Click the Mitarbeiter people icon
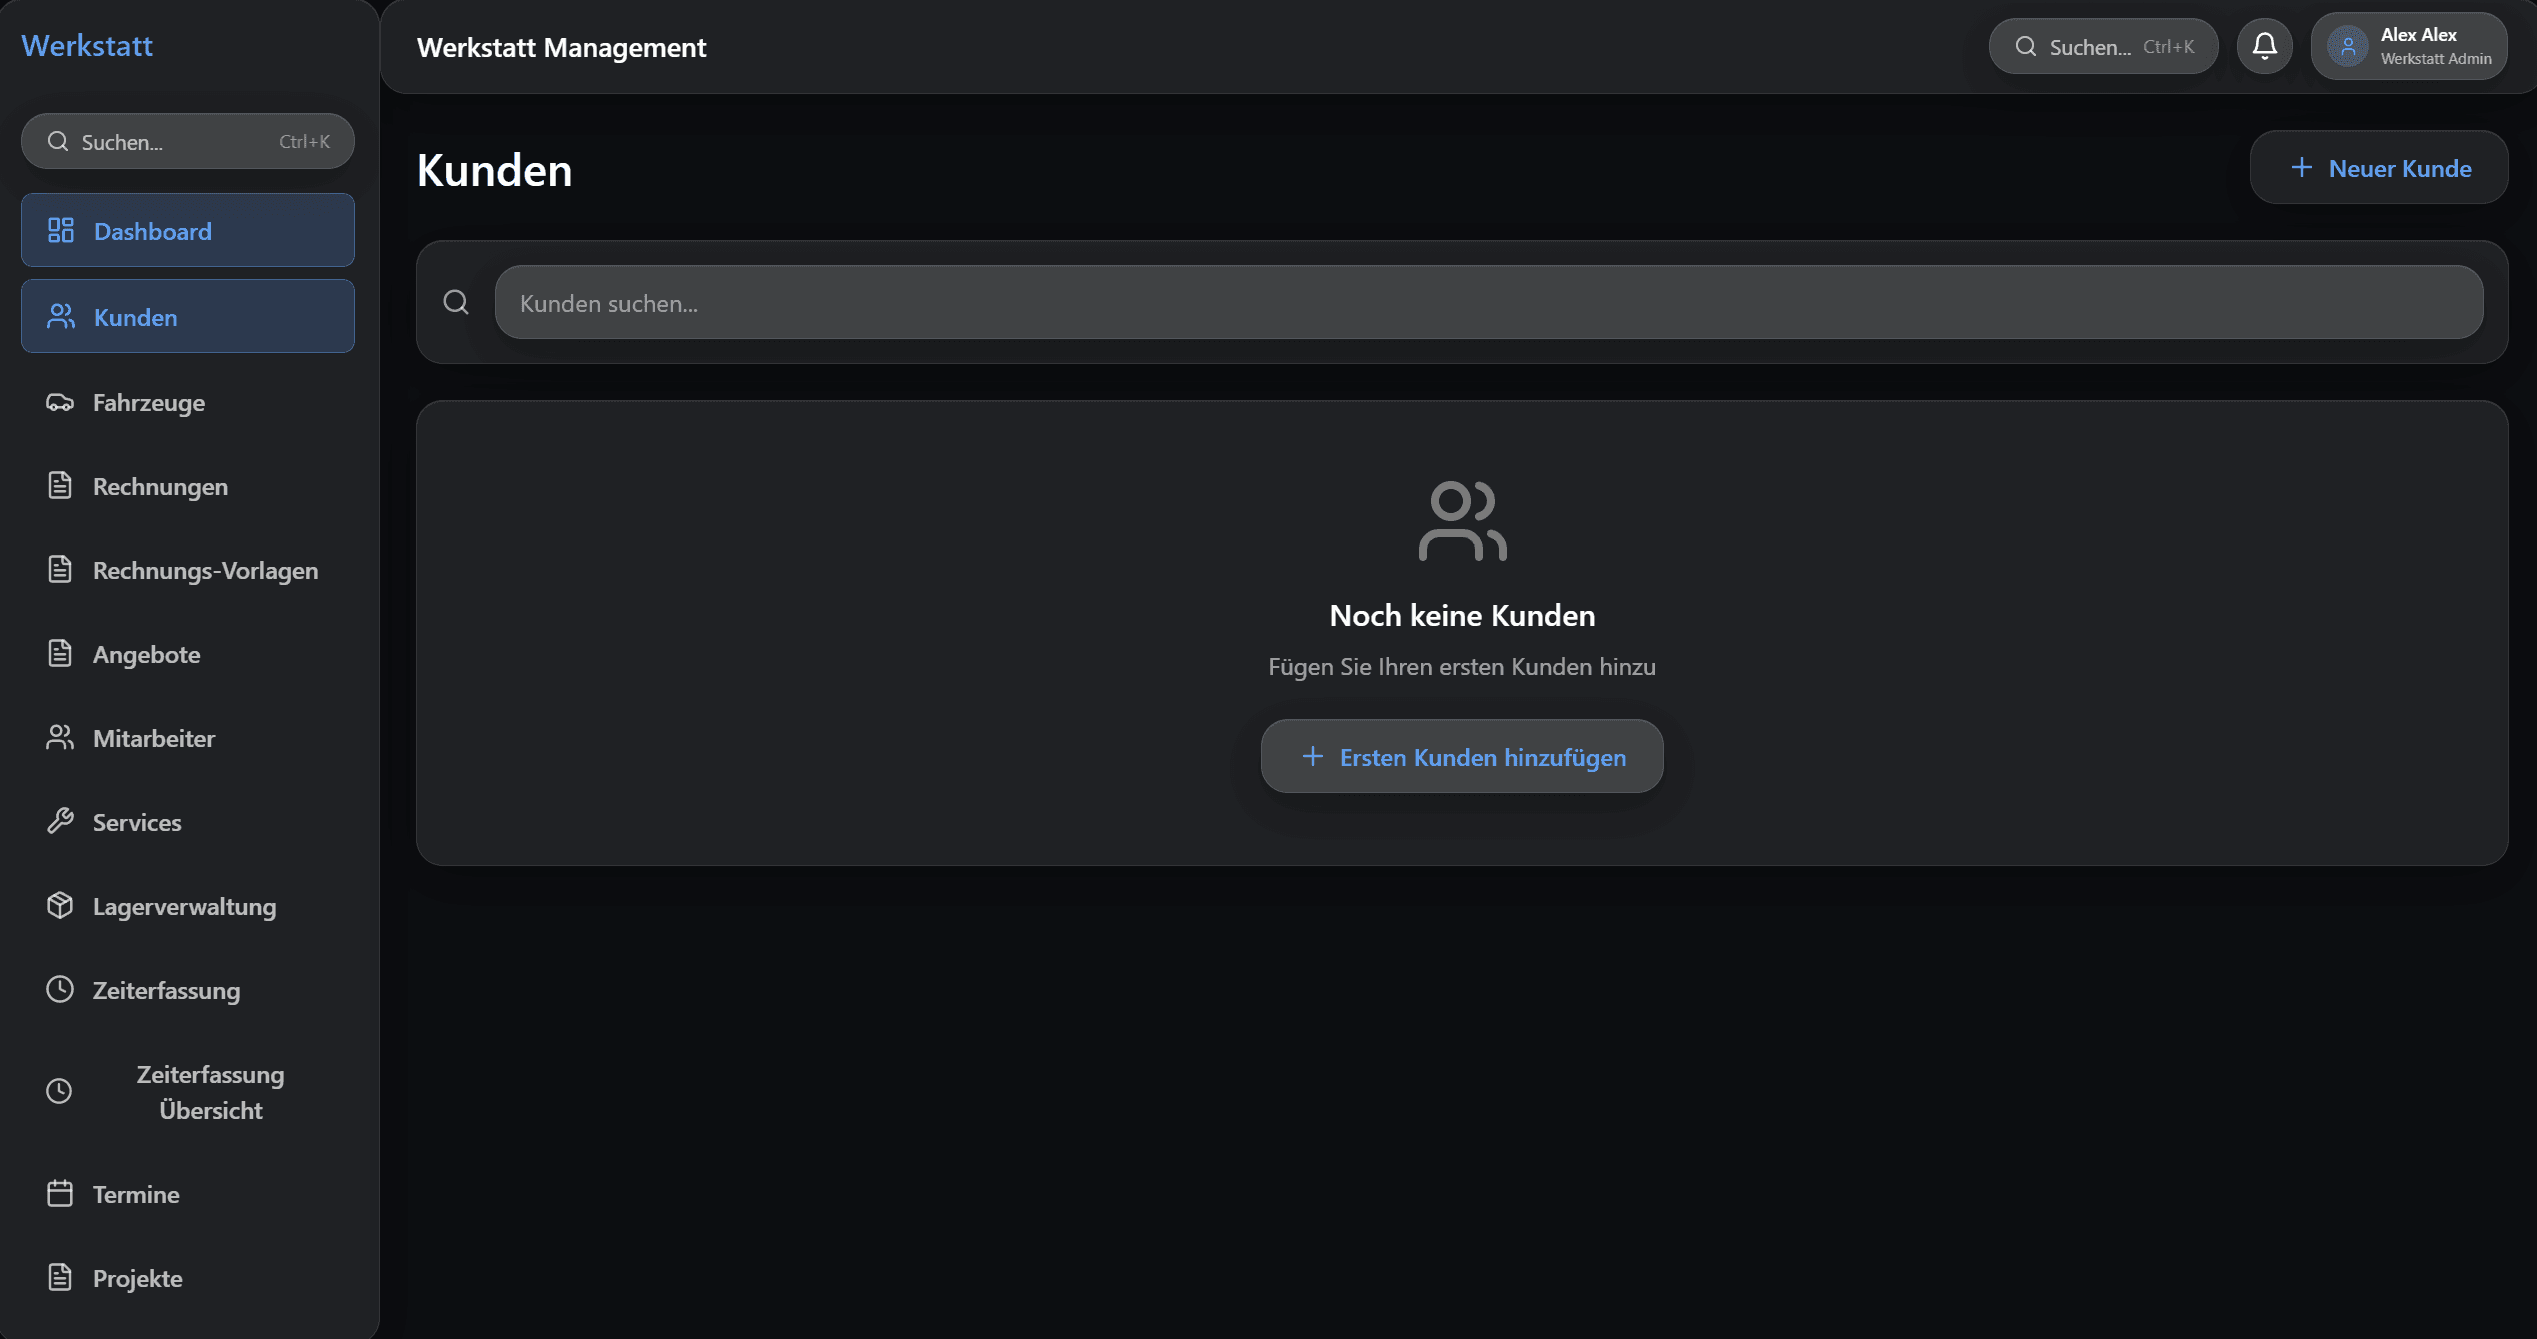 (x=60, y=738)
